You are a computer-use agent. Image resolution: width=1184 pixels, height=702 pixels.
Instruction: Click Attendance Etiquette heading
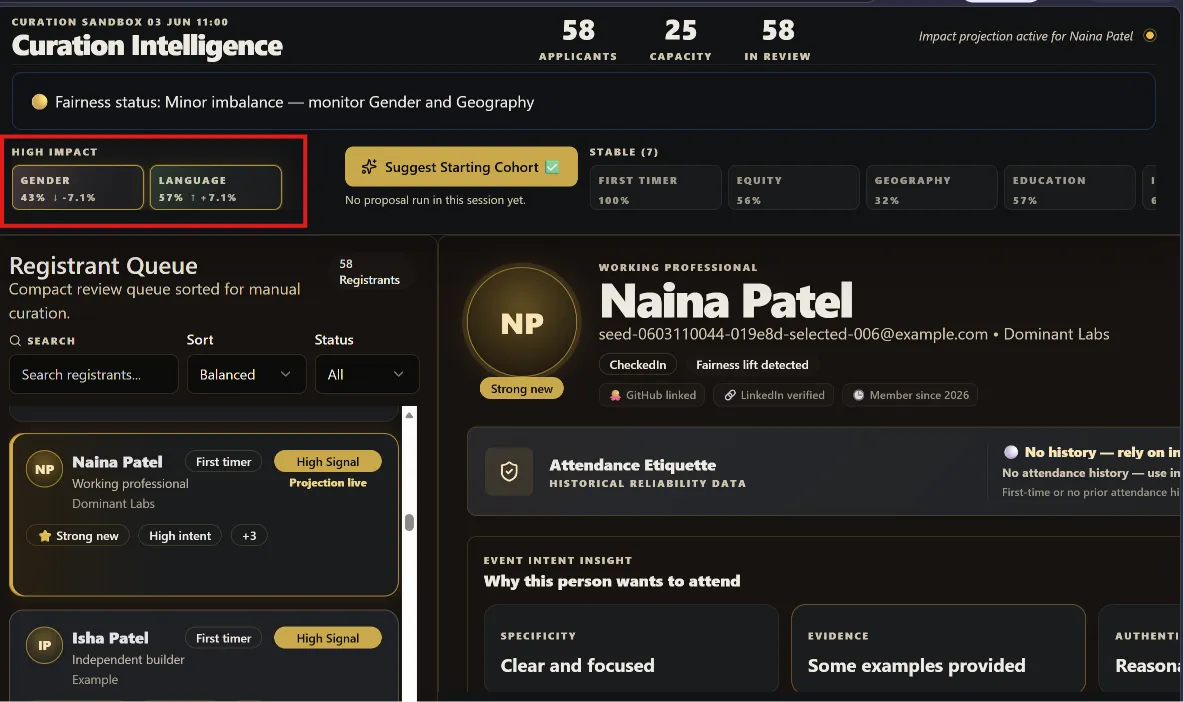click(633, 465)
